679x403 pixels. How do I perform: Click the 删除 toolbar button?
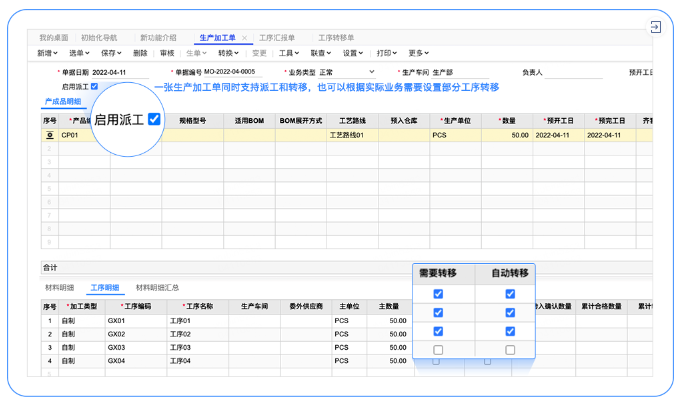pos(140,53)
